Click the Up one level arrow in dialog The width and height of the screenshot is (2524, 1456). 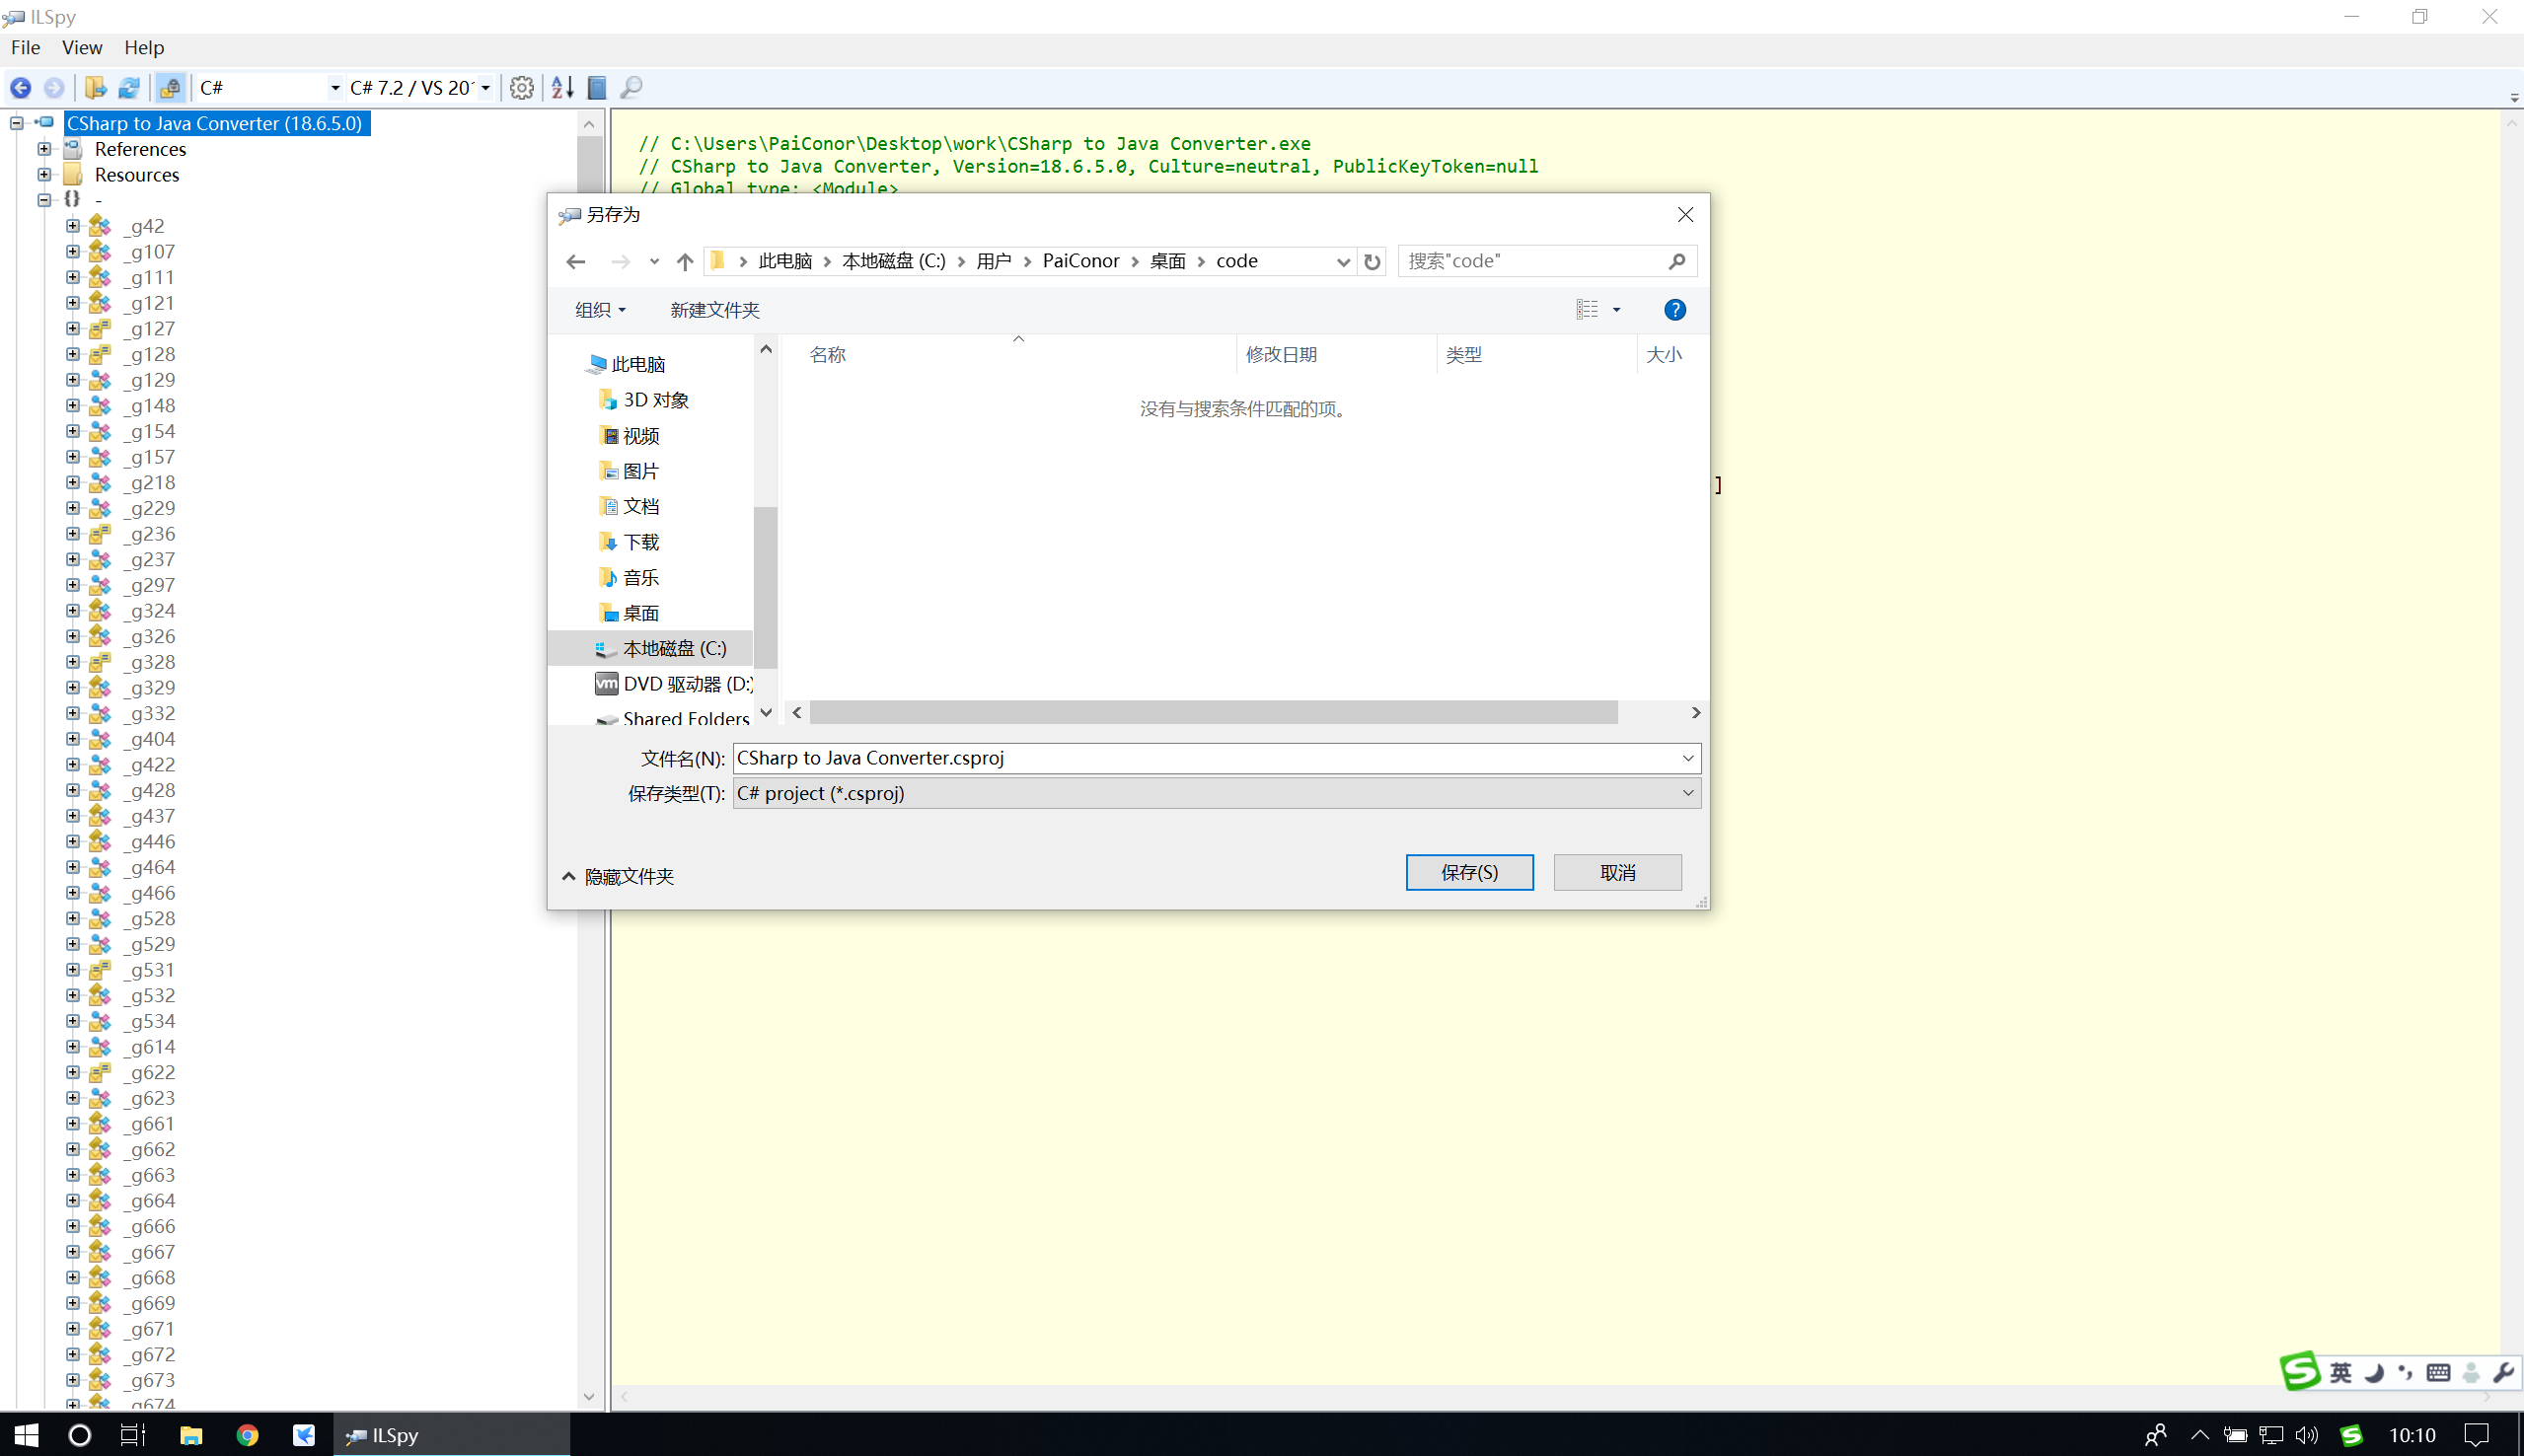click(685, 262)
